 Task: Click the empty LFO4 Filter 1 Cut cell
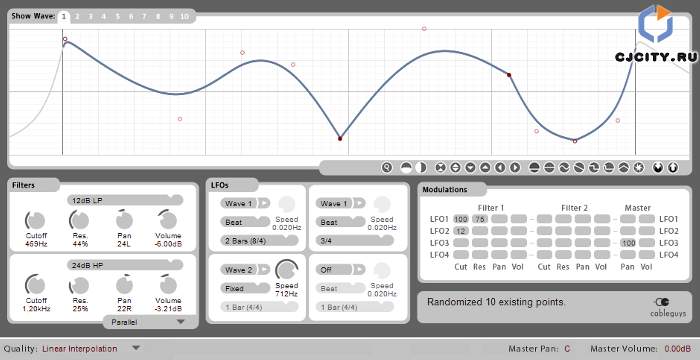point(461,255)
